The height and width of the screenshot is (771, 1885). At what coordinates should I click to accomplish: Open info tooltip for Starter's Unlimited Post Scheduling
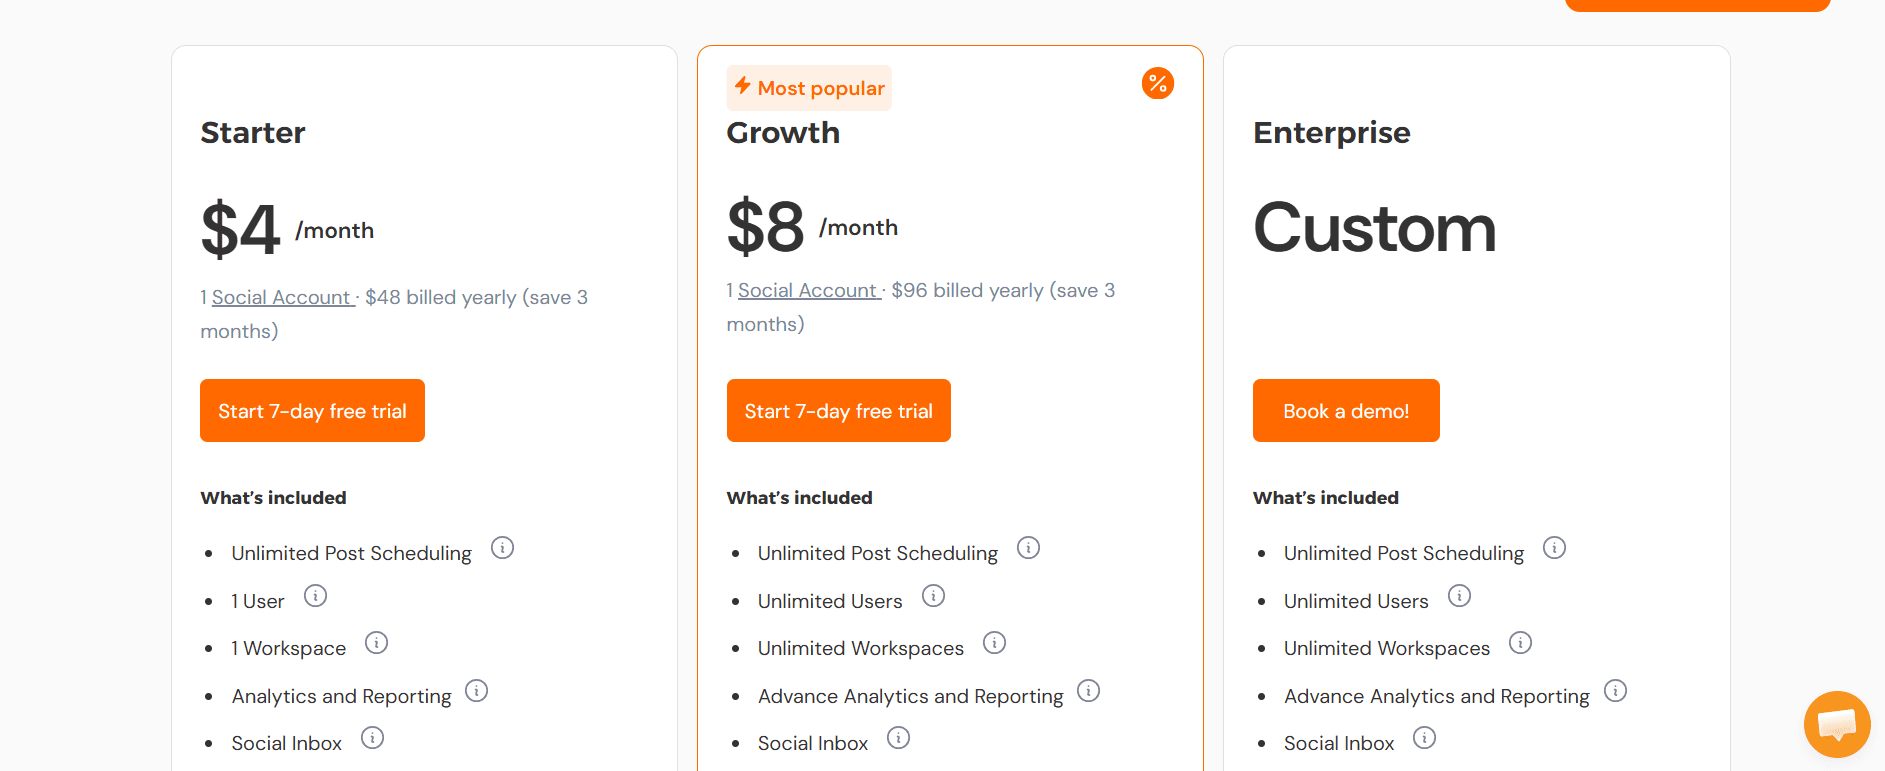tap(503, 548)
